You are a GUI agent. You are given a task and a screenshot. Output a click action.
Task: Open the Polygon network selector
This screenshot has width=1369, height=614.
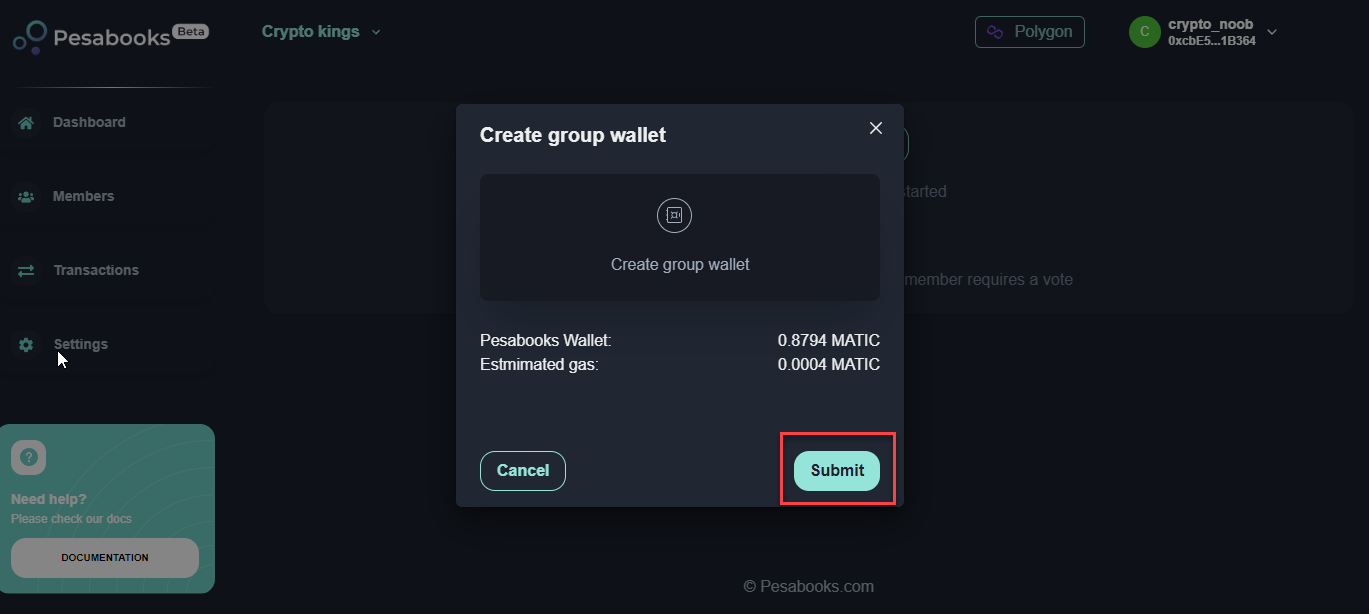click(x=1029, y=32)
